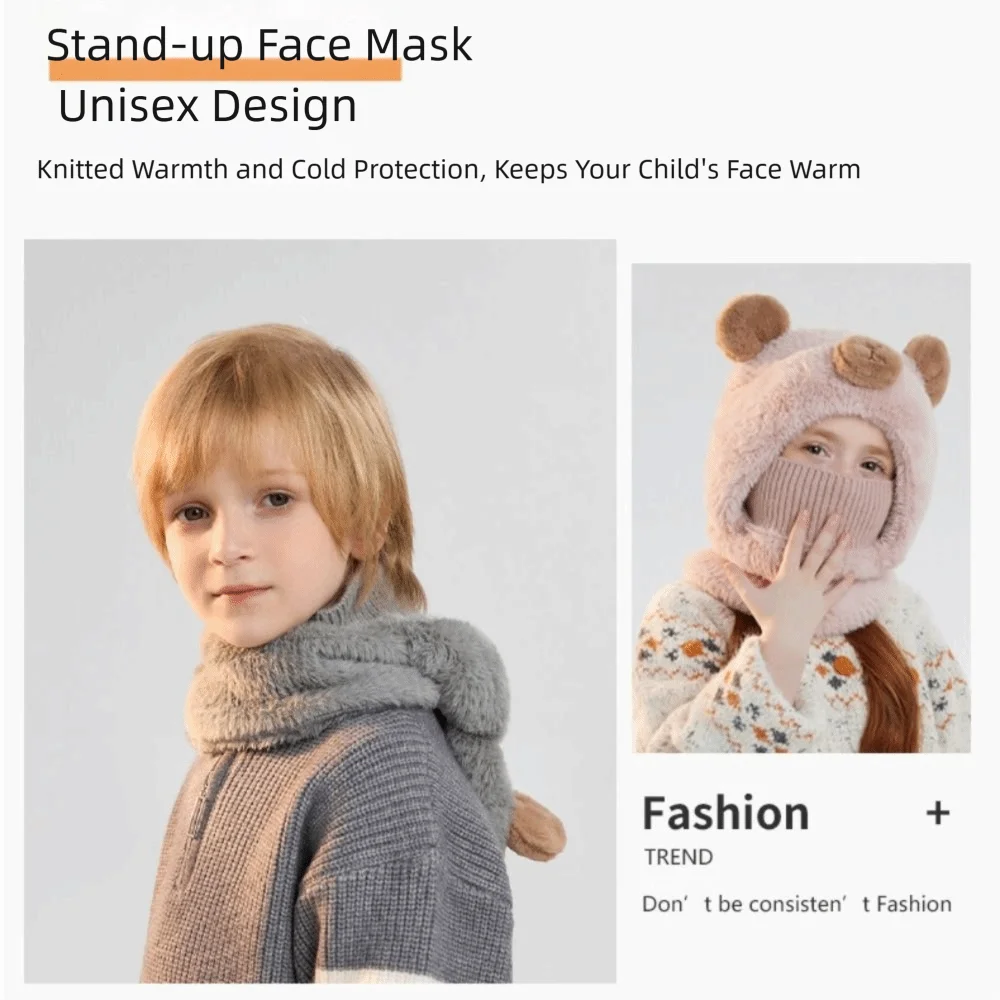Click the "Unisex Design" subtitle text
Image resolution: width=1000 pixels, height=1000 pixels.
pyautogui.click(x=207, y=106)
